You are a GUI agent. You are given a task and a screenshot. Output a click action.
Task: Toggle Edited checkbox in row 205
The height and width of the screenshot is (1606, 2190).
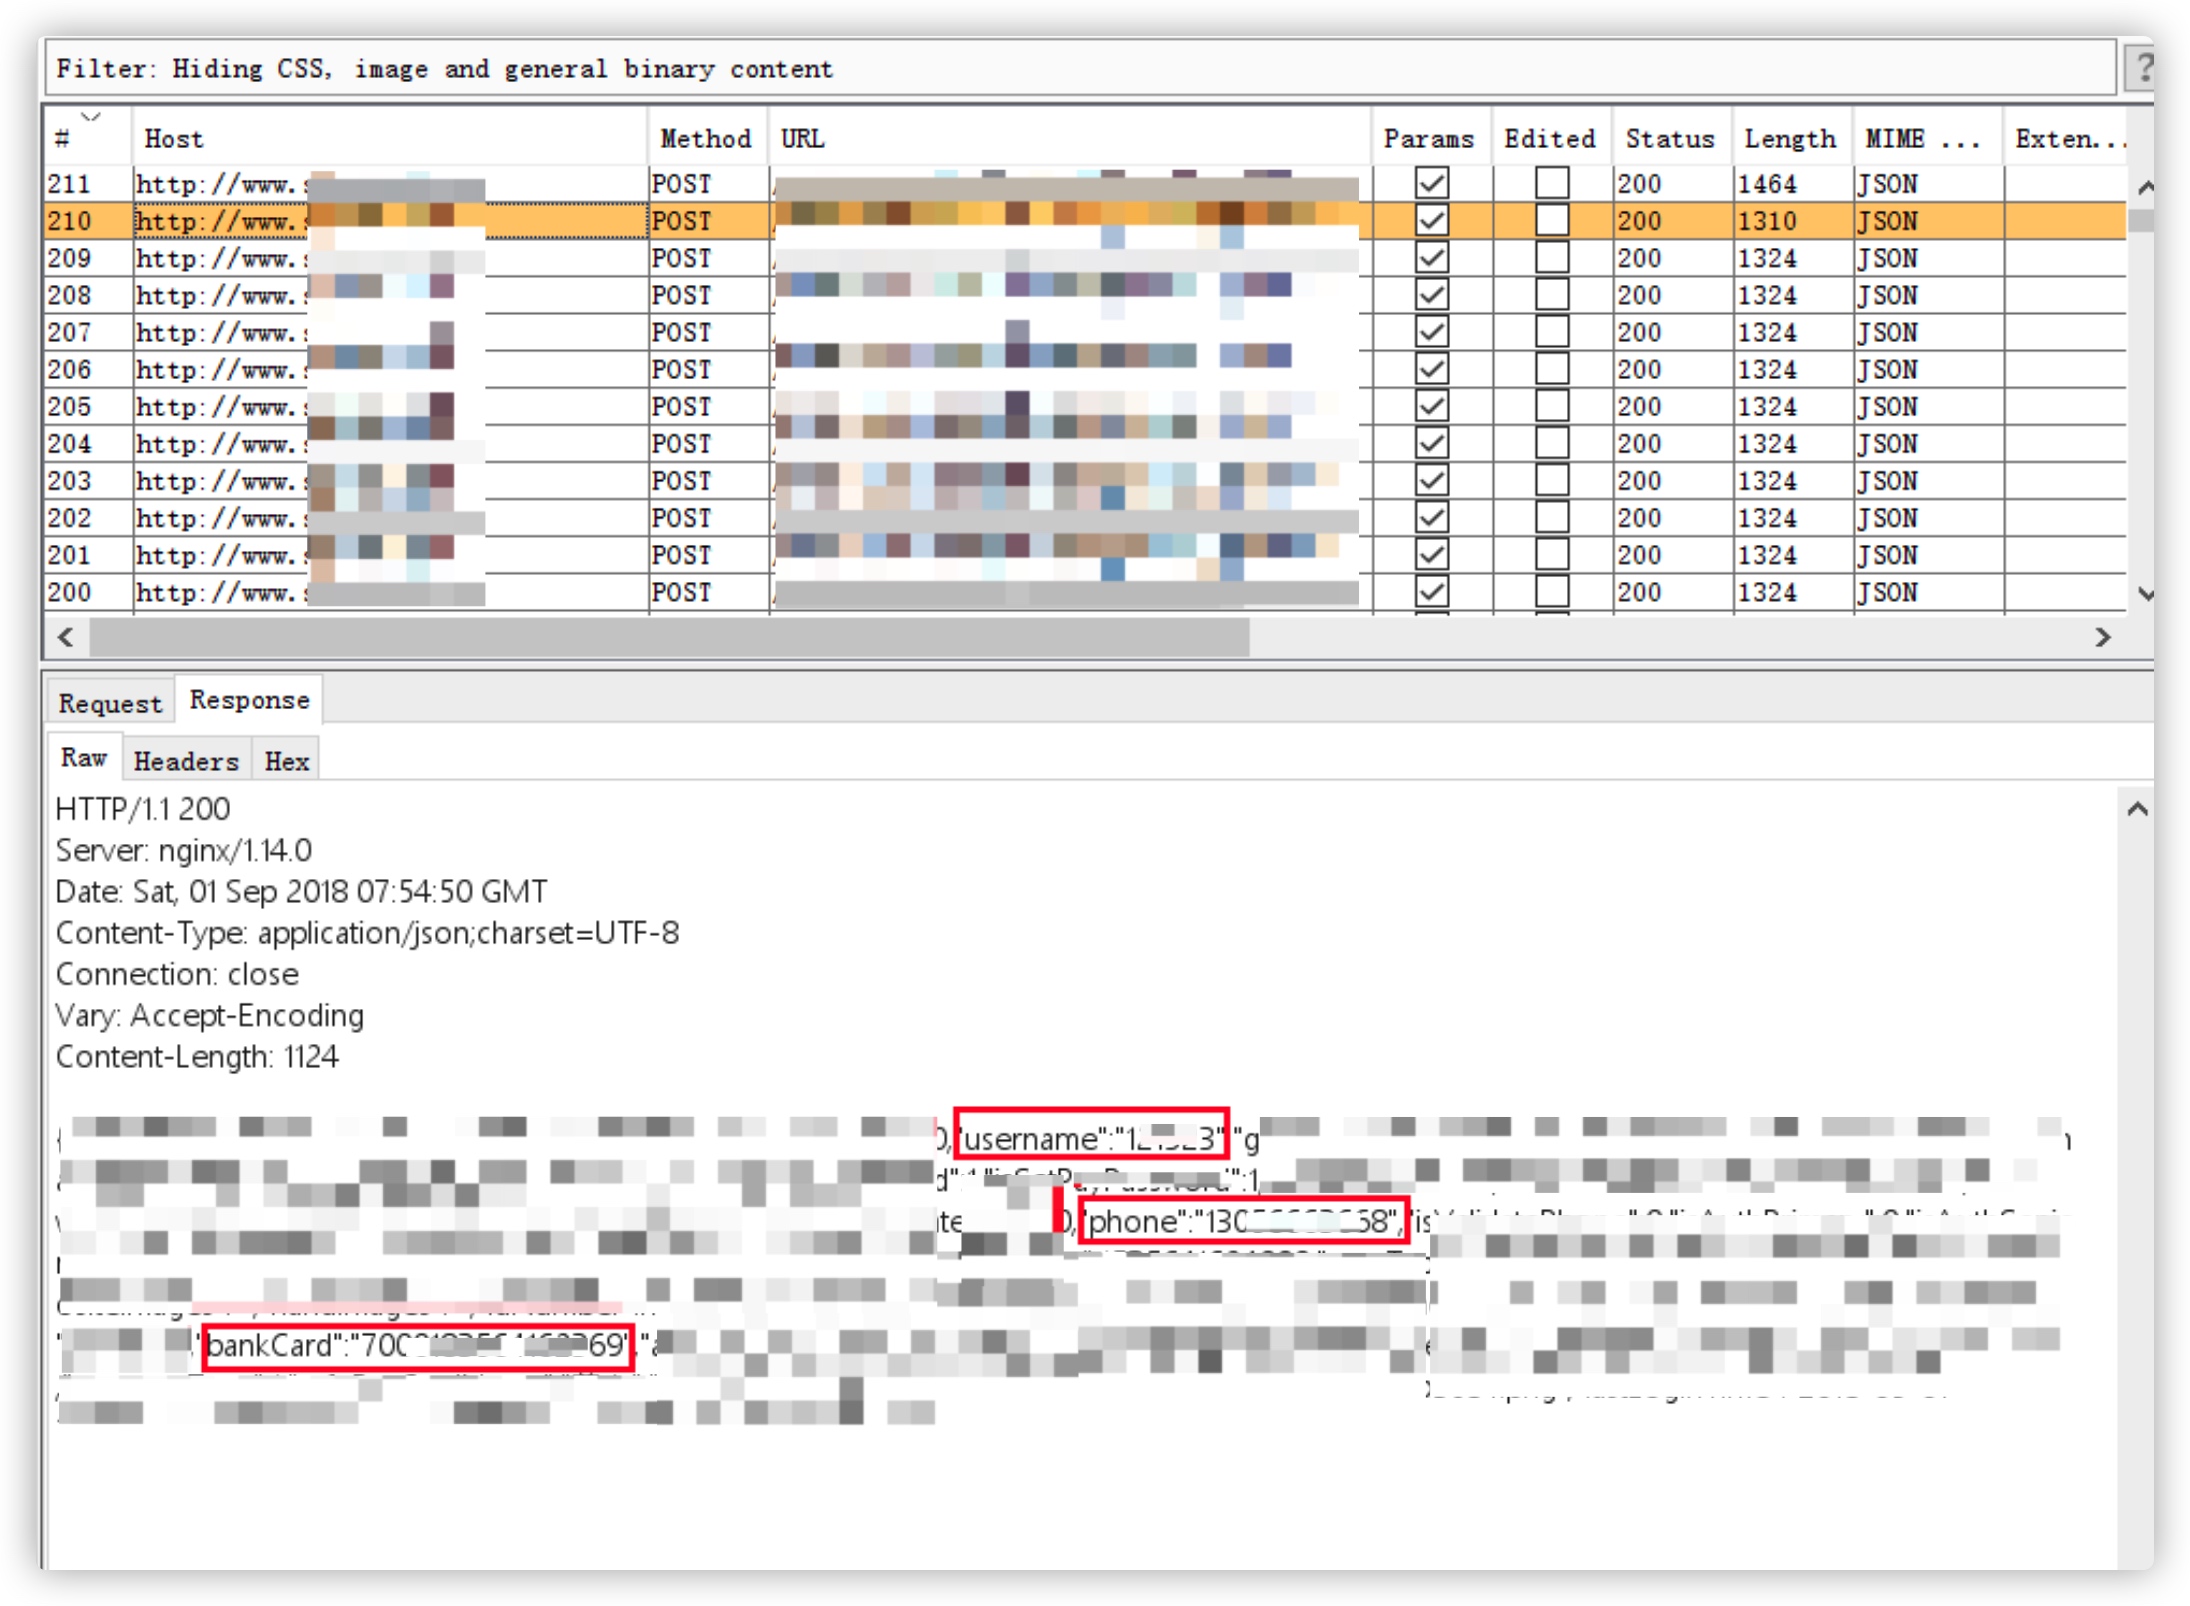click(1551, 407)
